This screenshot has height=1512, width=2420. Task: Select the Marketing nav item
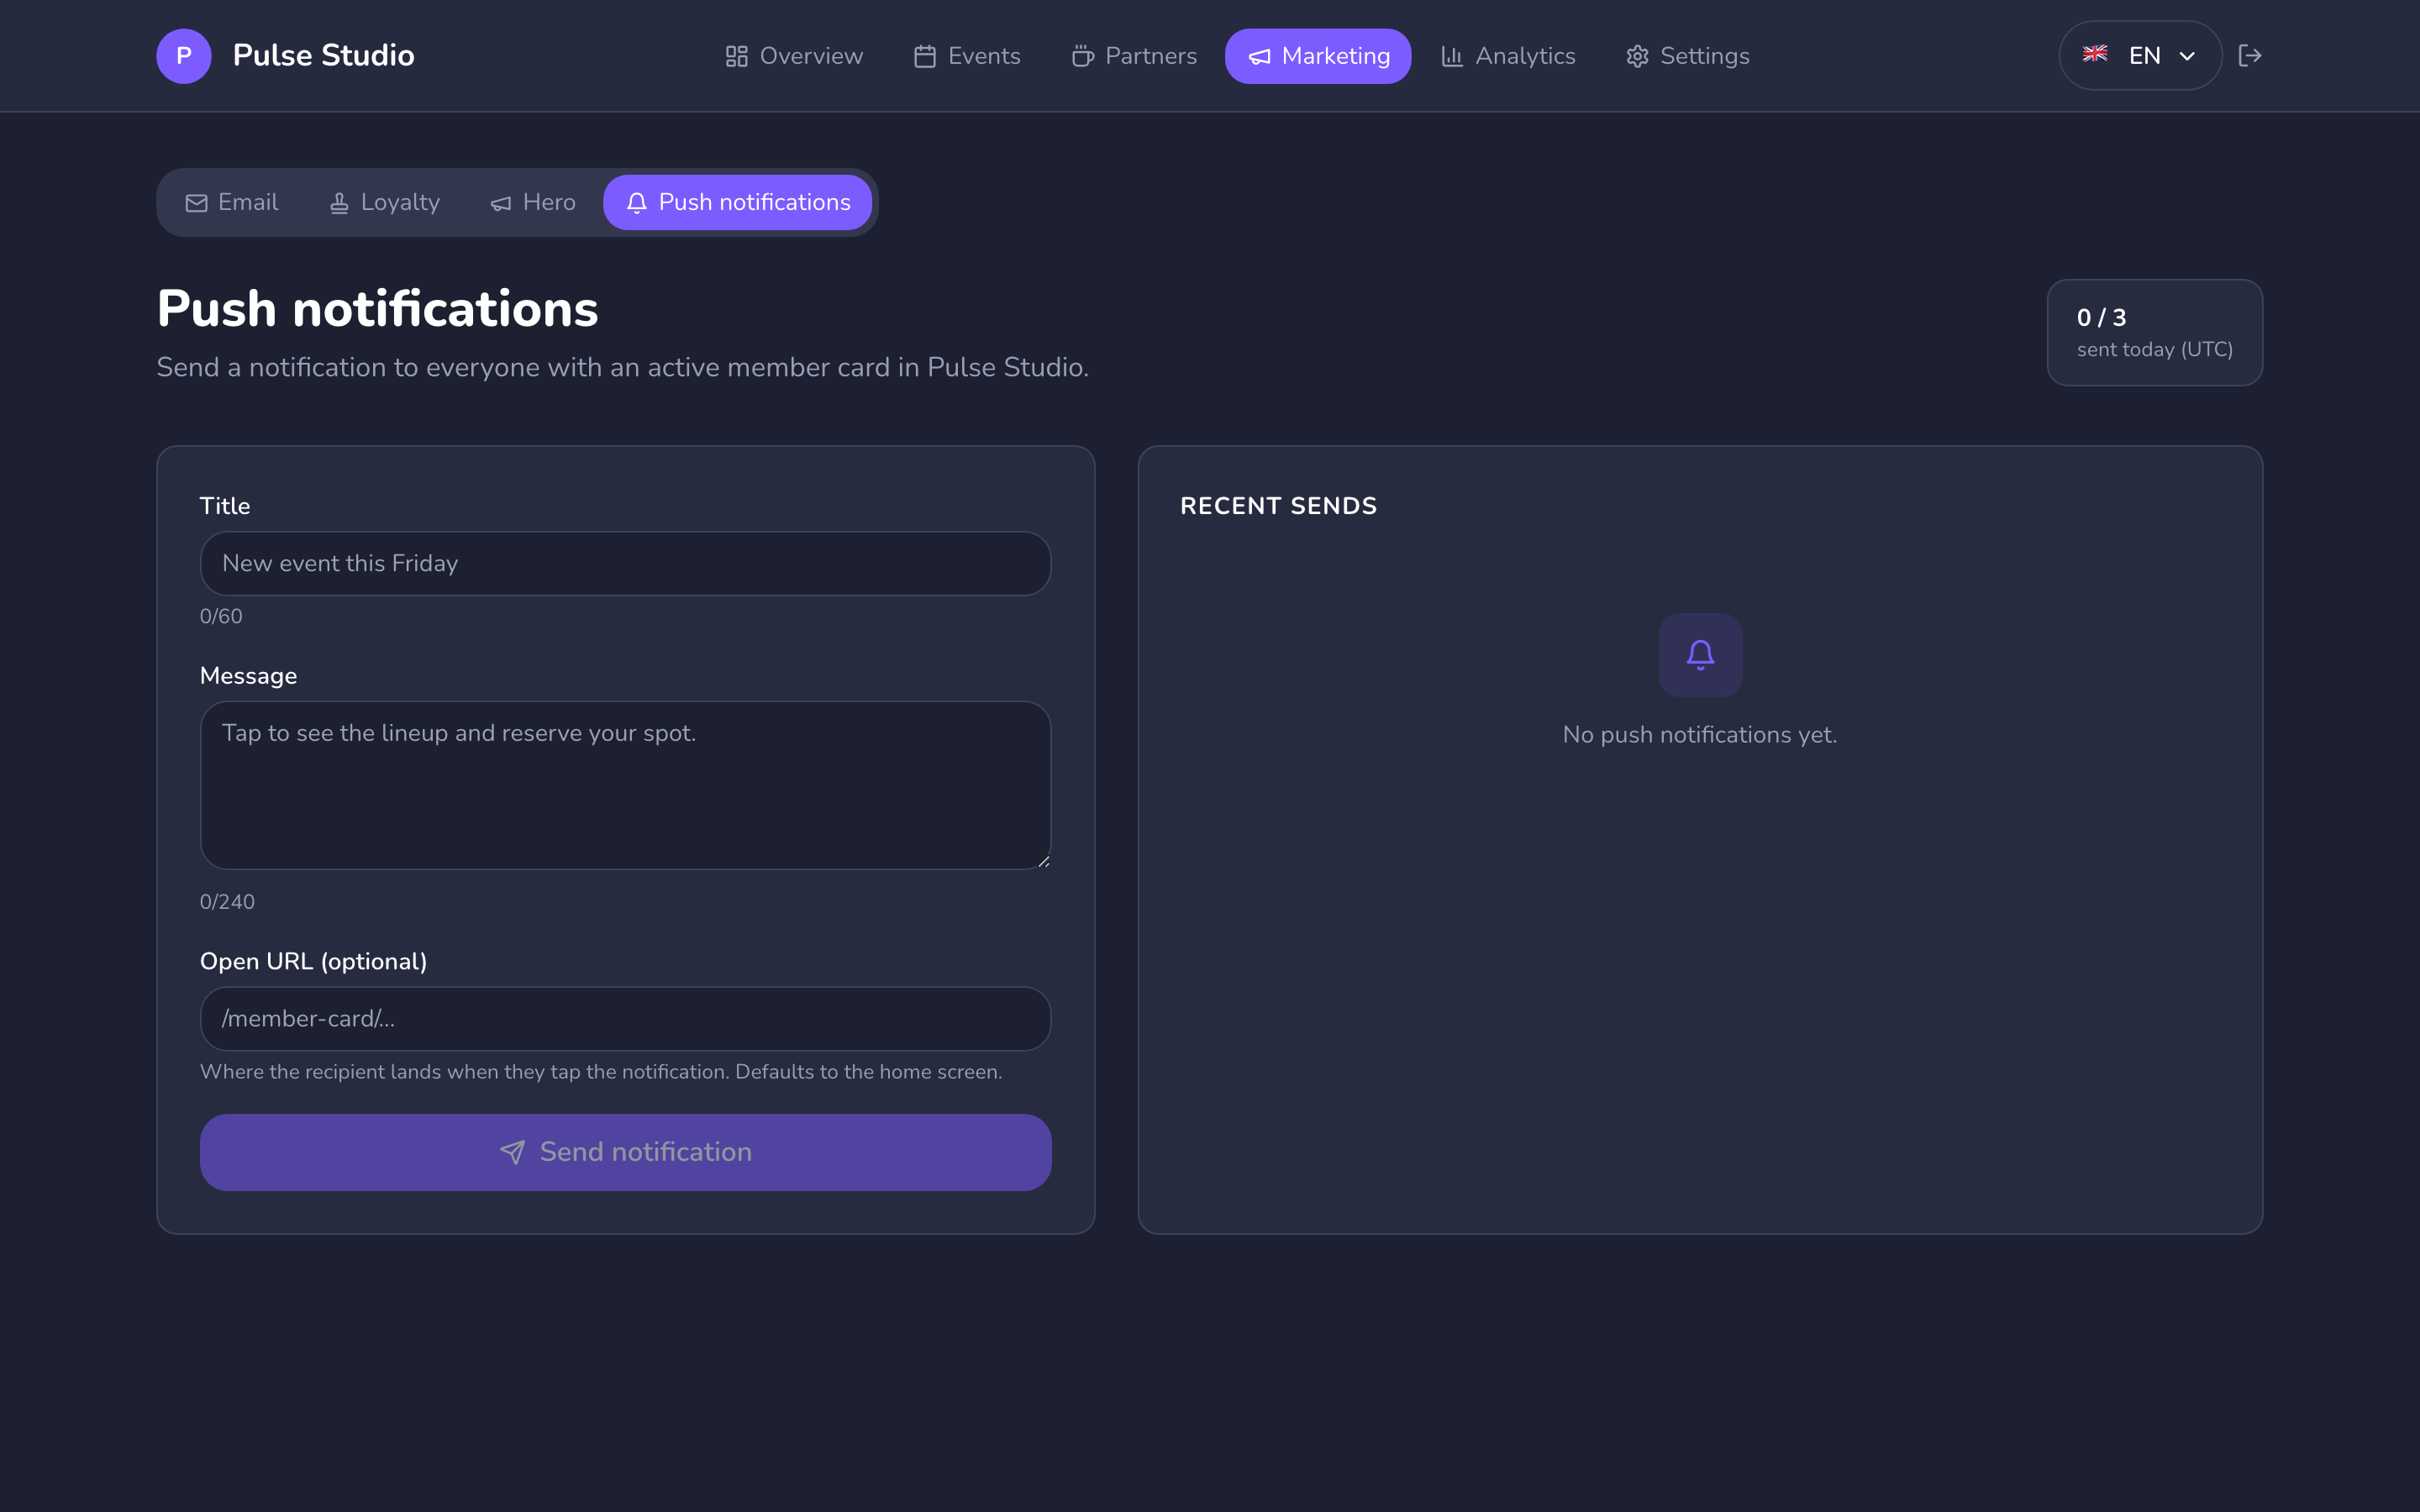click(x=1318, y=56)
